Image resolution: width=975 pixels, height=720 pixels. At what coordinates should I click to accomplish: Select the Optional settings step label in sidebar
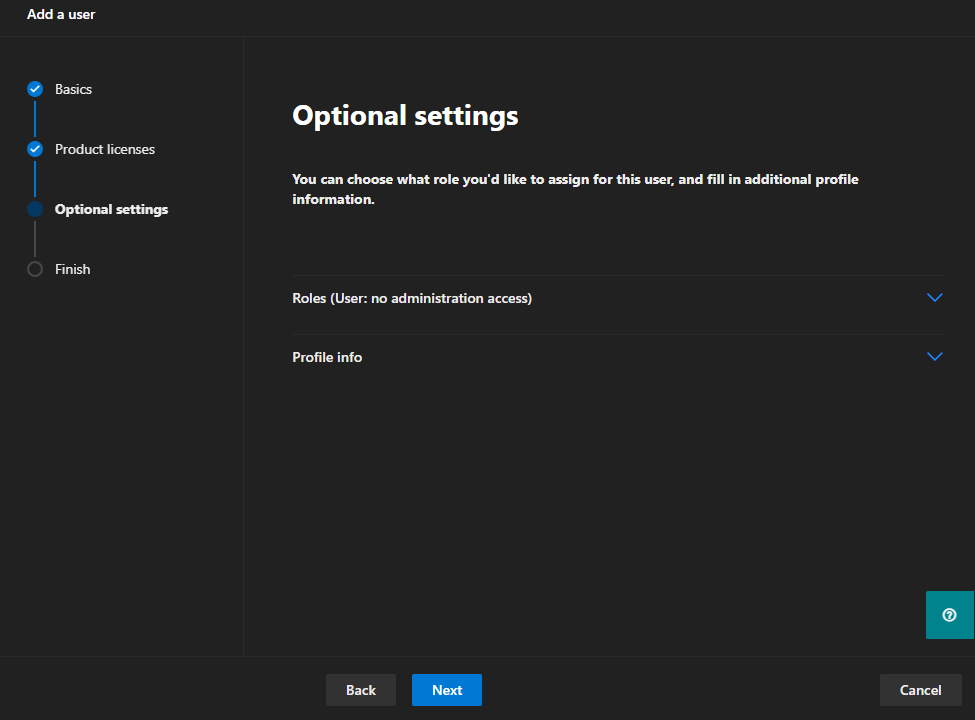click(111, 209)
